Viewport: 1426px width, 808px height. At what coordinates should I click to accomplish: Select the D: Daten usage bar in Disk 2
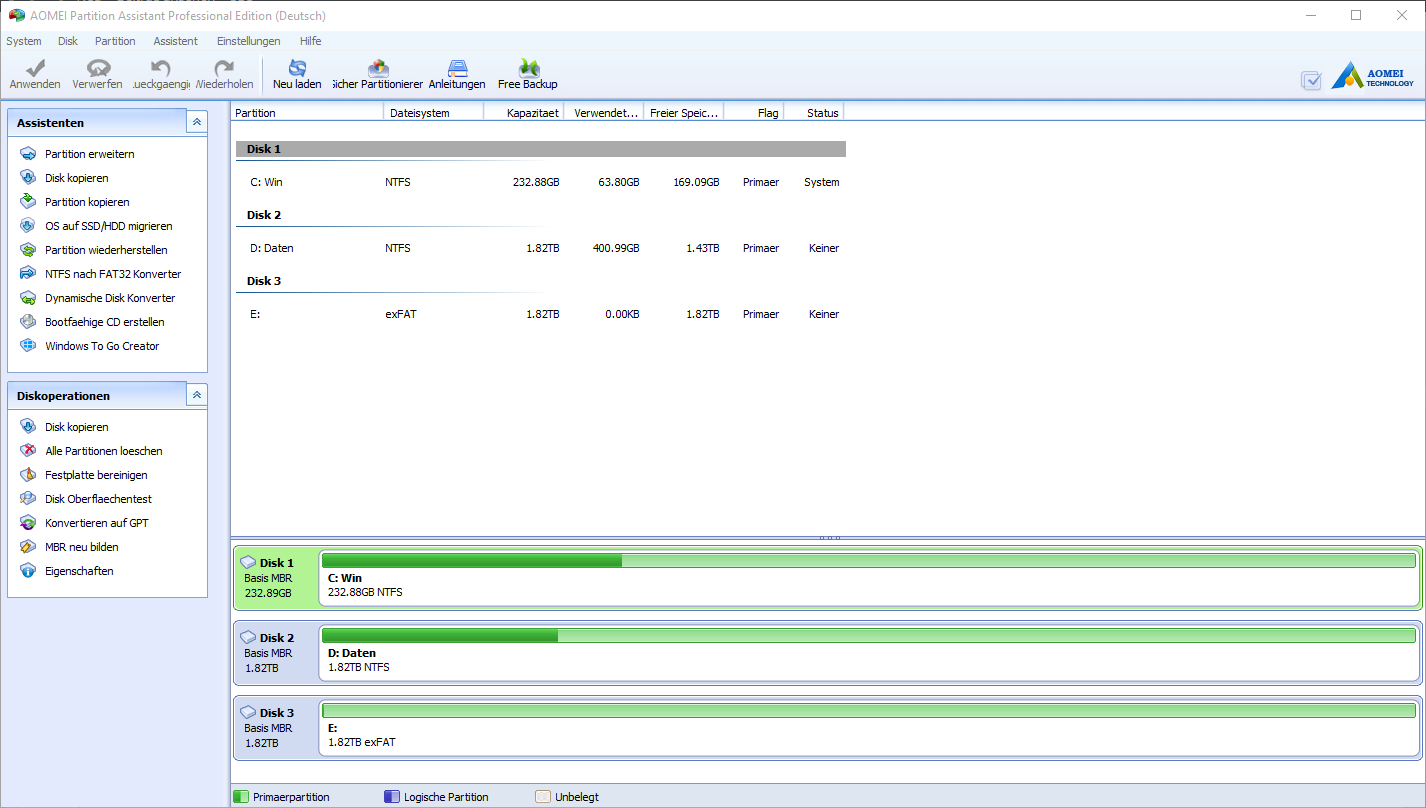(x=869, y=636)
